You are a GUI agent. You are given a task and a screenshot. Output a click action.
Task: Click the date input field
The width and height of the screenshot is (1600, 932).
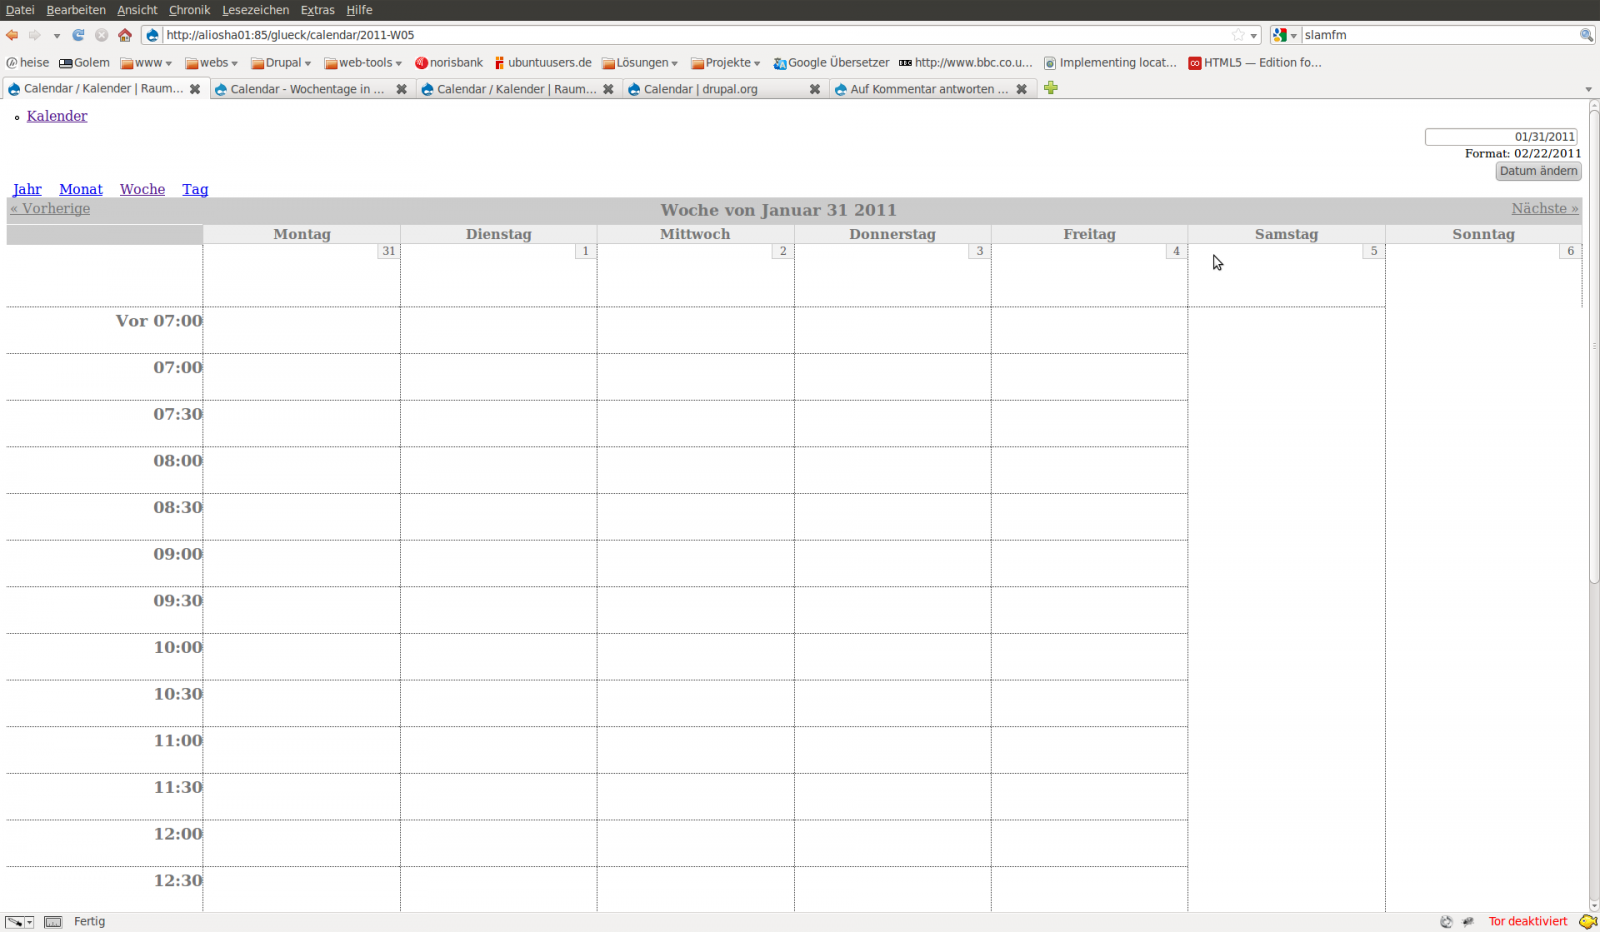tap(1500, 137)
